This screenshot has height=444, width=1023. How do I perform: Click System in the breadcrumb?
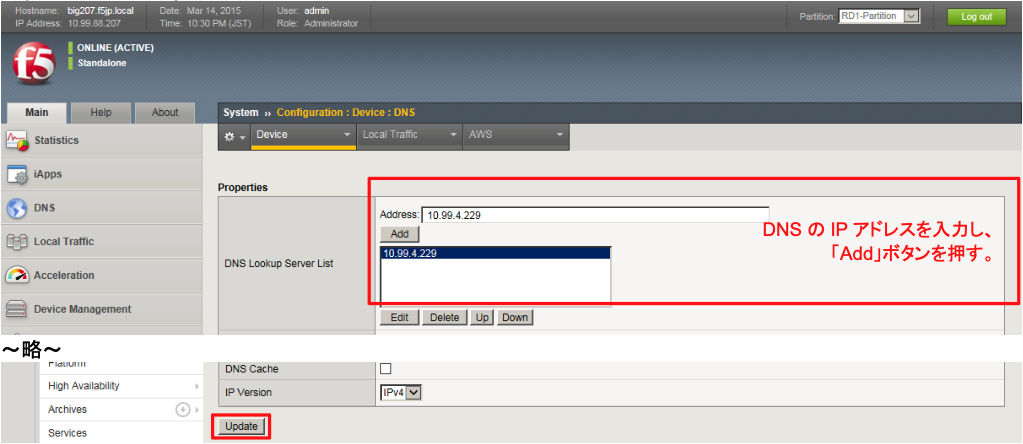241,112
